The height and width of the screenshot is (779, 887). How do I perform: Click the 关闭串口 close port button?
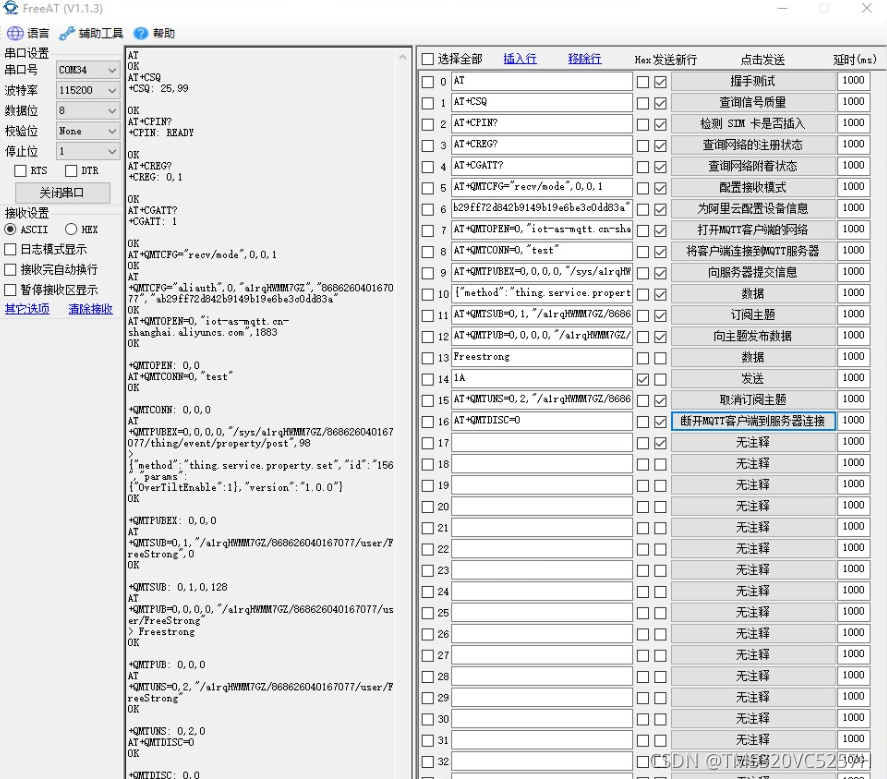tap(62, 193)
